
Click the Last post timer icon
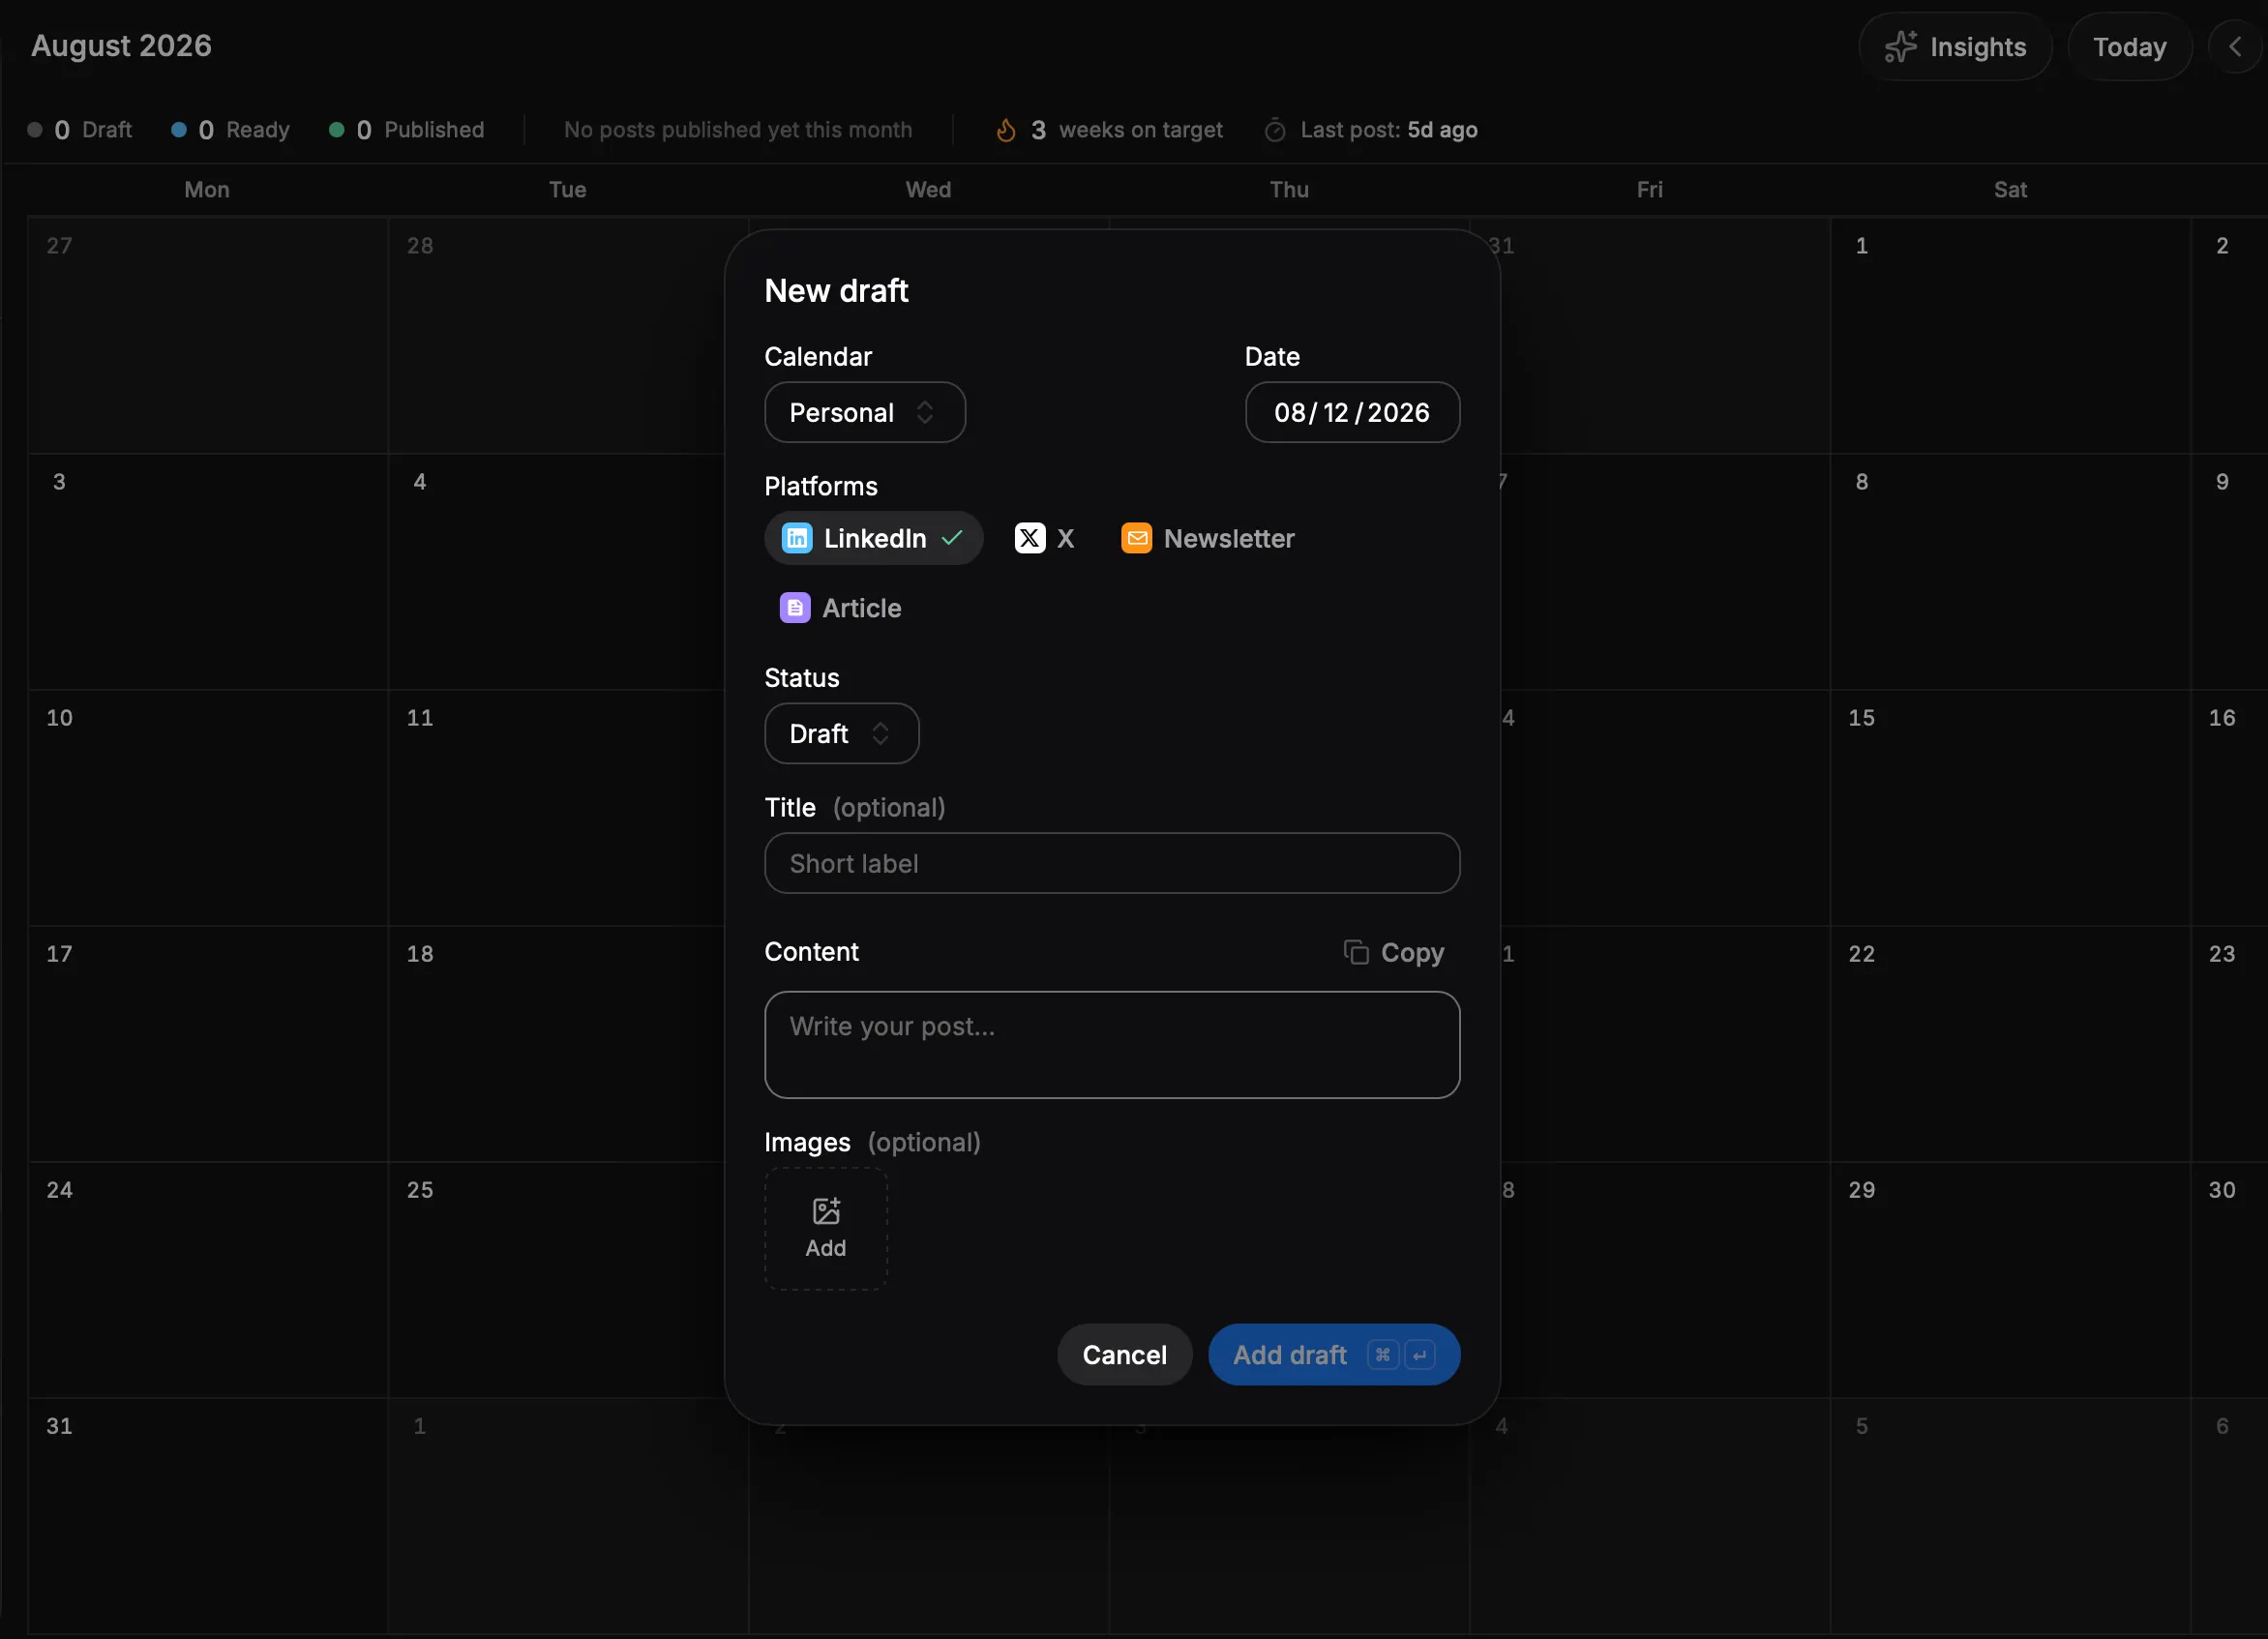click(1275, 130)
